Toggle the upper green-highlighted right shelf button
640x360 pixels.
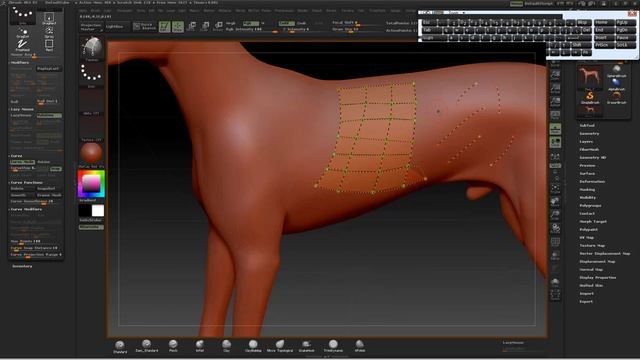point(555,129)
